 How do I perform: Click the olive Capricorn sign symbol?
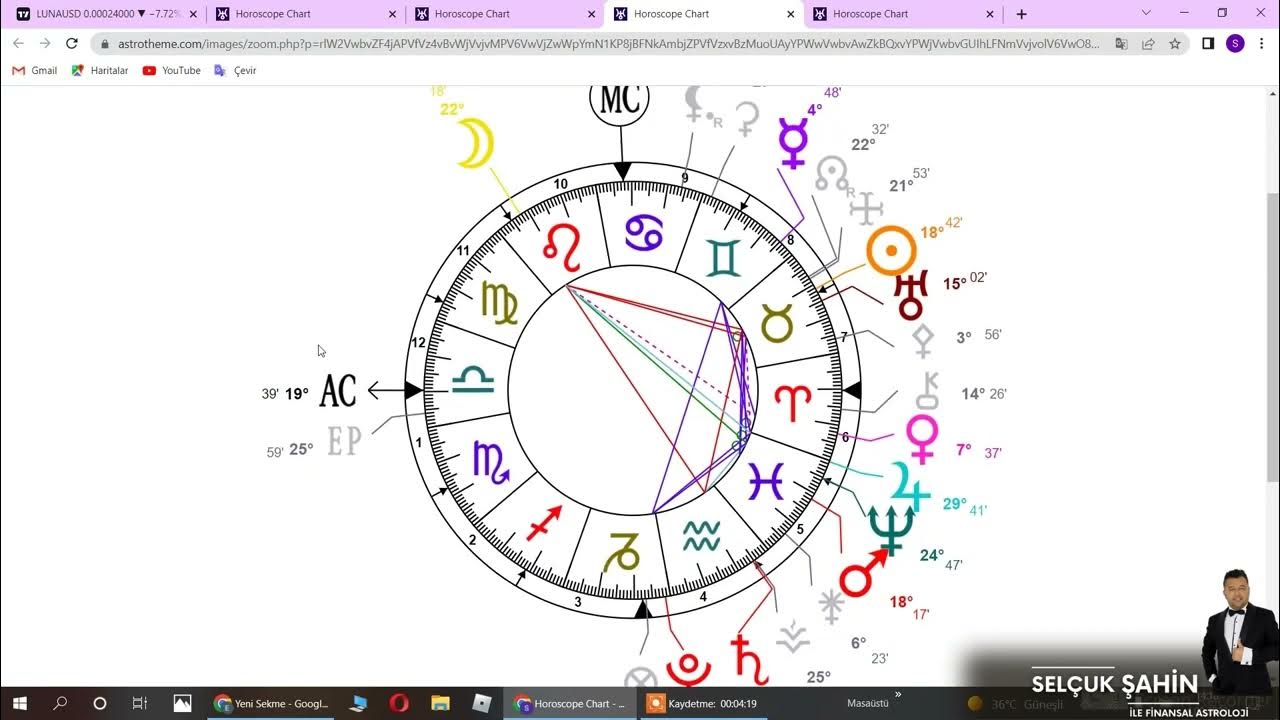point(622,551)
